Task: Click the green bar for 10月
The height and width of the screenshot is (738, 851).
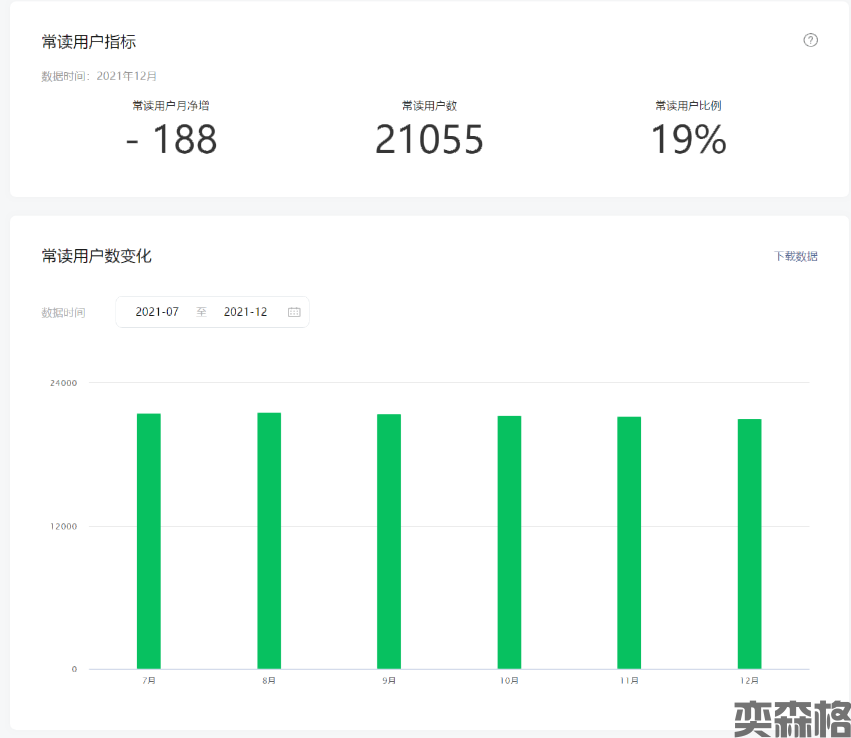Action: point(509,542)
